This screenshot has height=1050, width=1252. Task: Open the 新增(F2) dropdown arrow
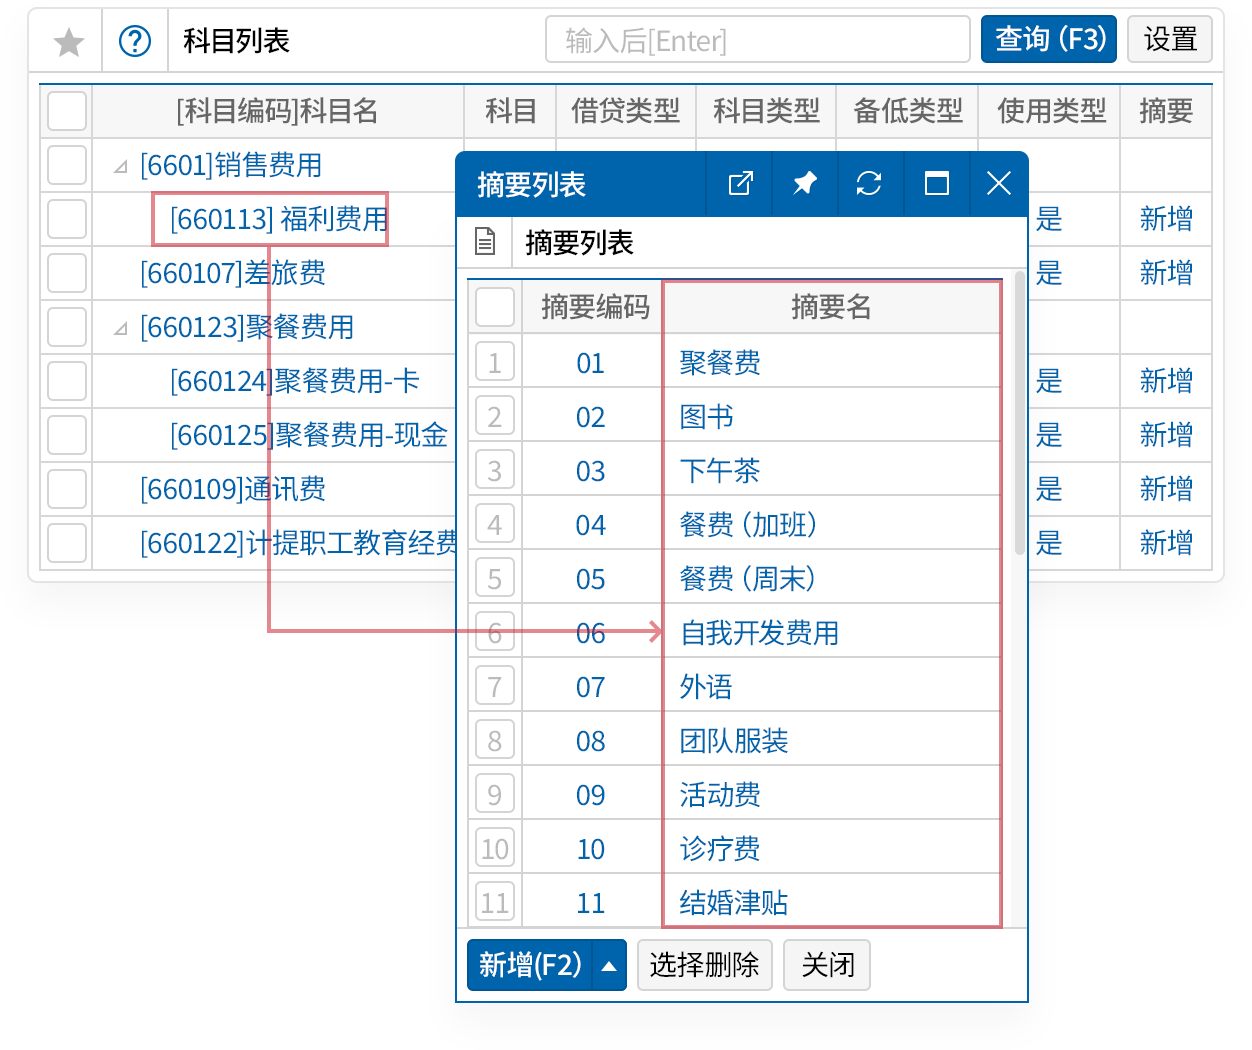coord(609,965)
